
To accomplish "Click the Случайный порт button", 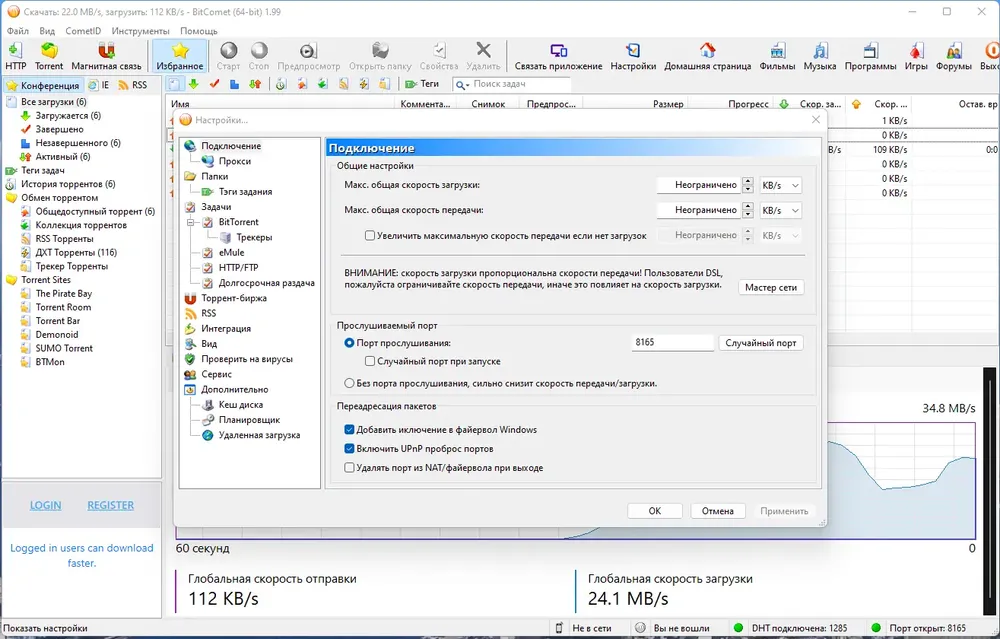I will point(761,342).
